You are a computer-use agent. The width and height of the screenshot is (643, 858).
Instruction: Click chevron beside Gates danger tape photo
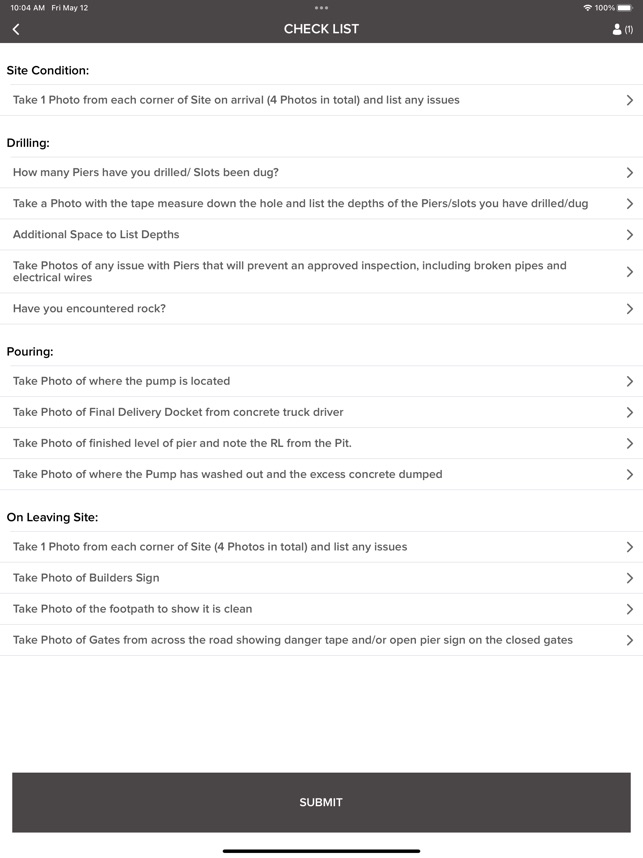tap(629, 640)
